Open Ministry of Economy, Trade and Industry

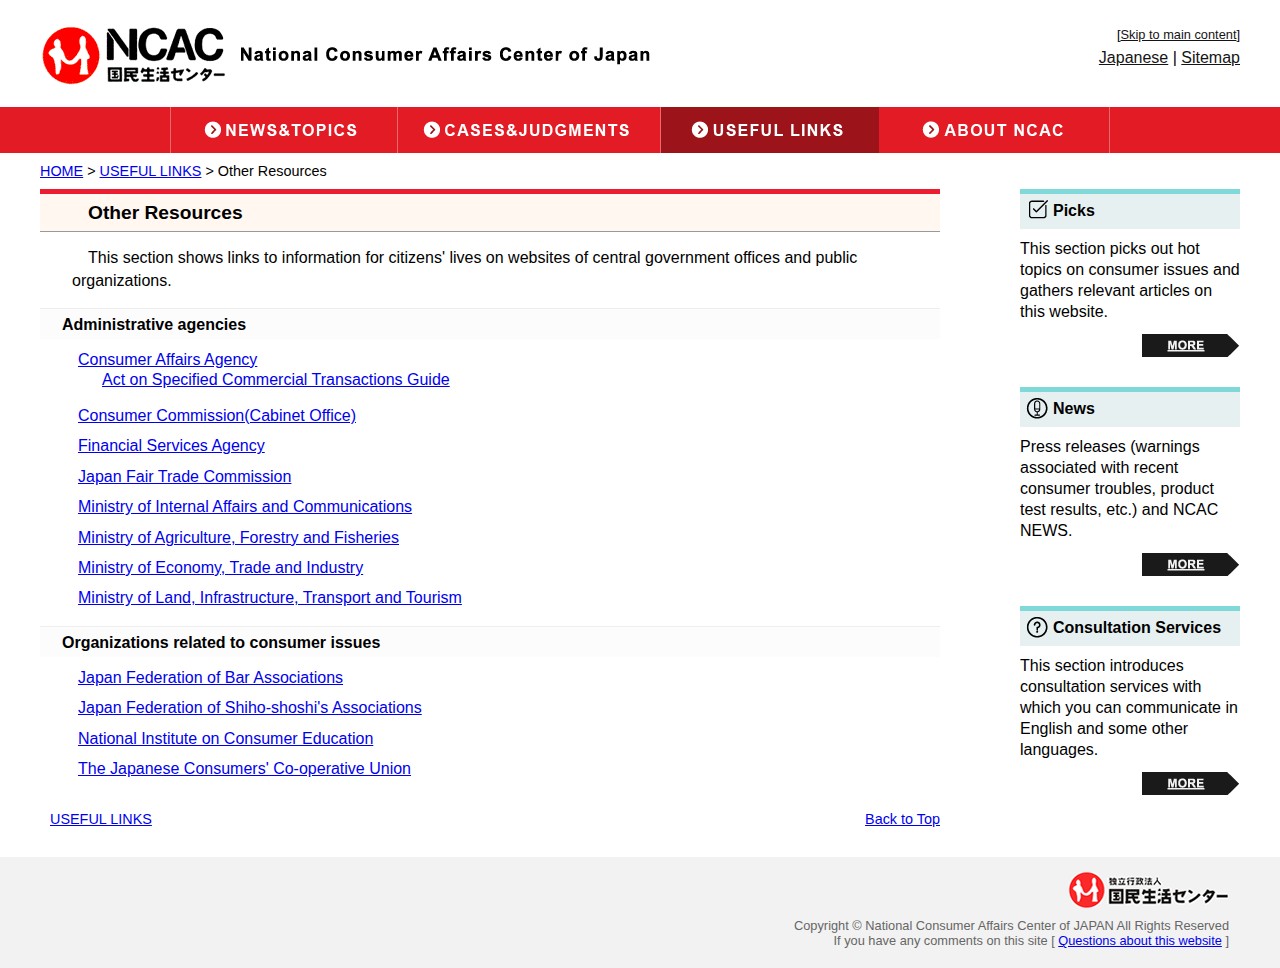[x=220, y=567]
